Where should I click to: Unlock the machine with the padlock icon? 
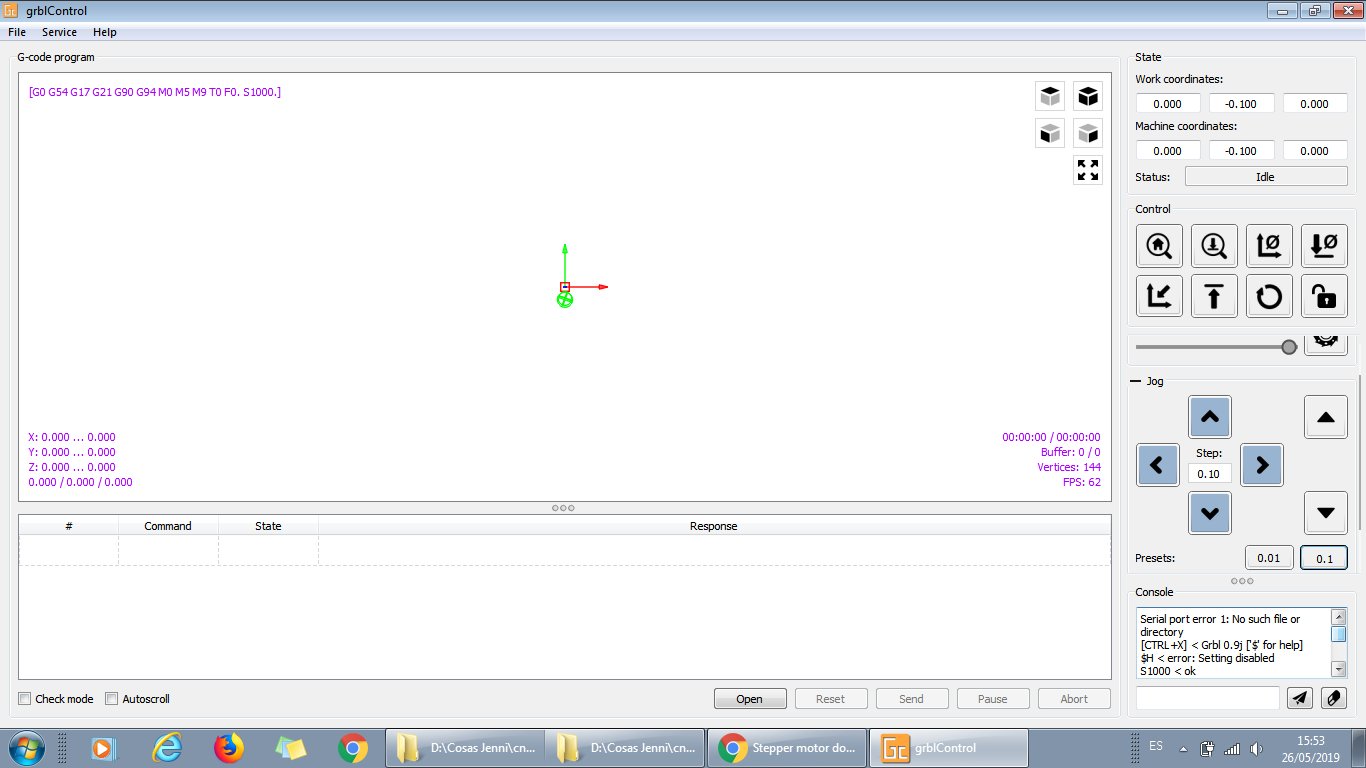pos(1324,296)
